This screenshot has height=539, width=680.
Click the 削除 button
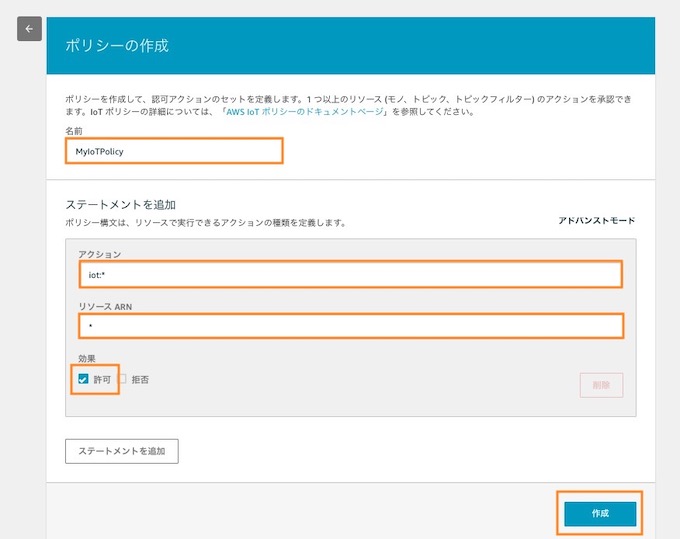(x=602, y=385)
